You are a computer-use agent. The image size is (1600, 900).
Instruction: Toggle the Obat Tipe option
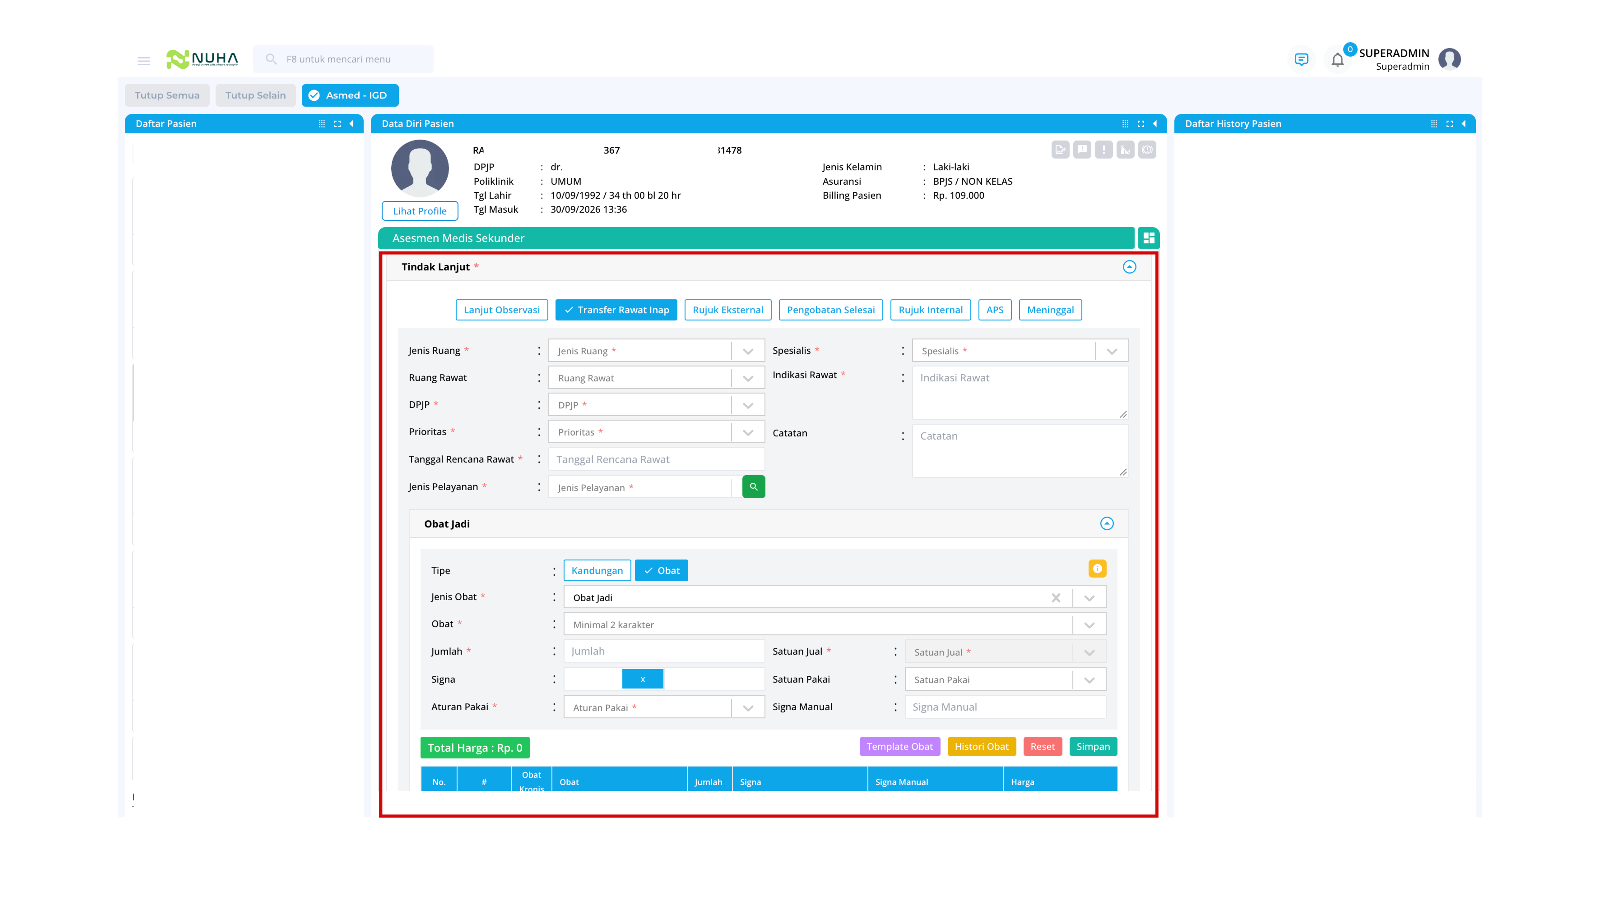[661, 571]
